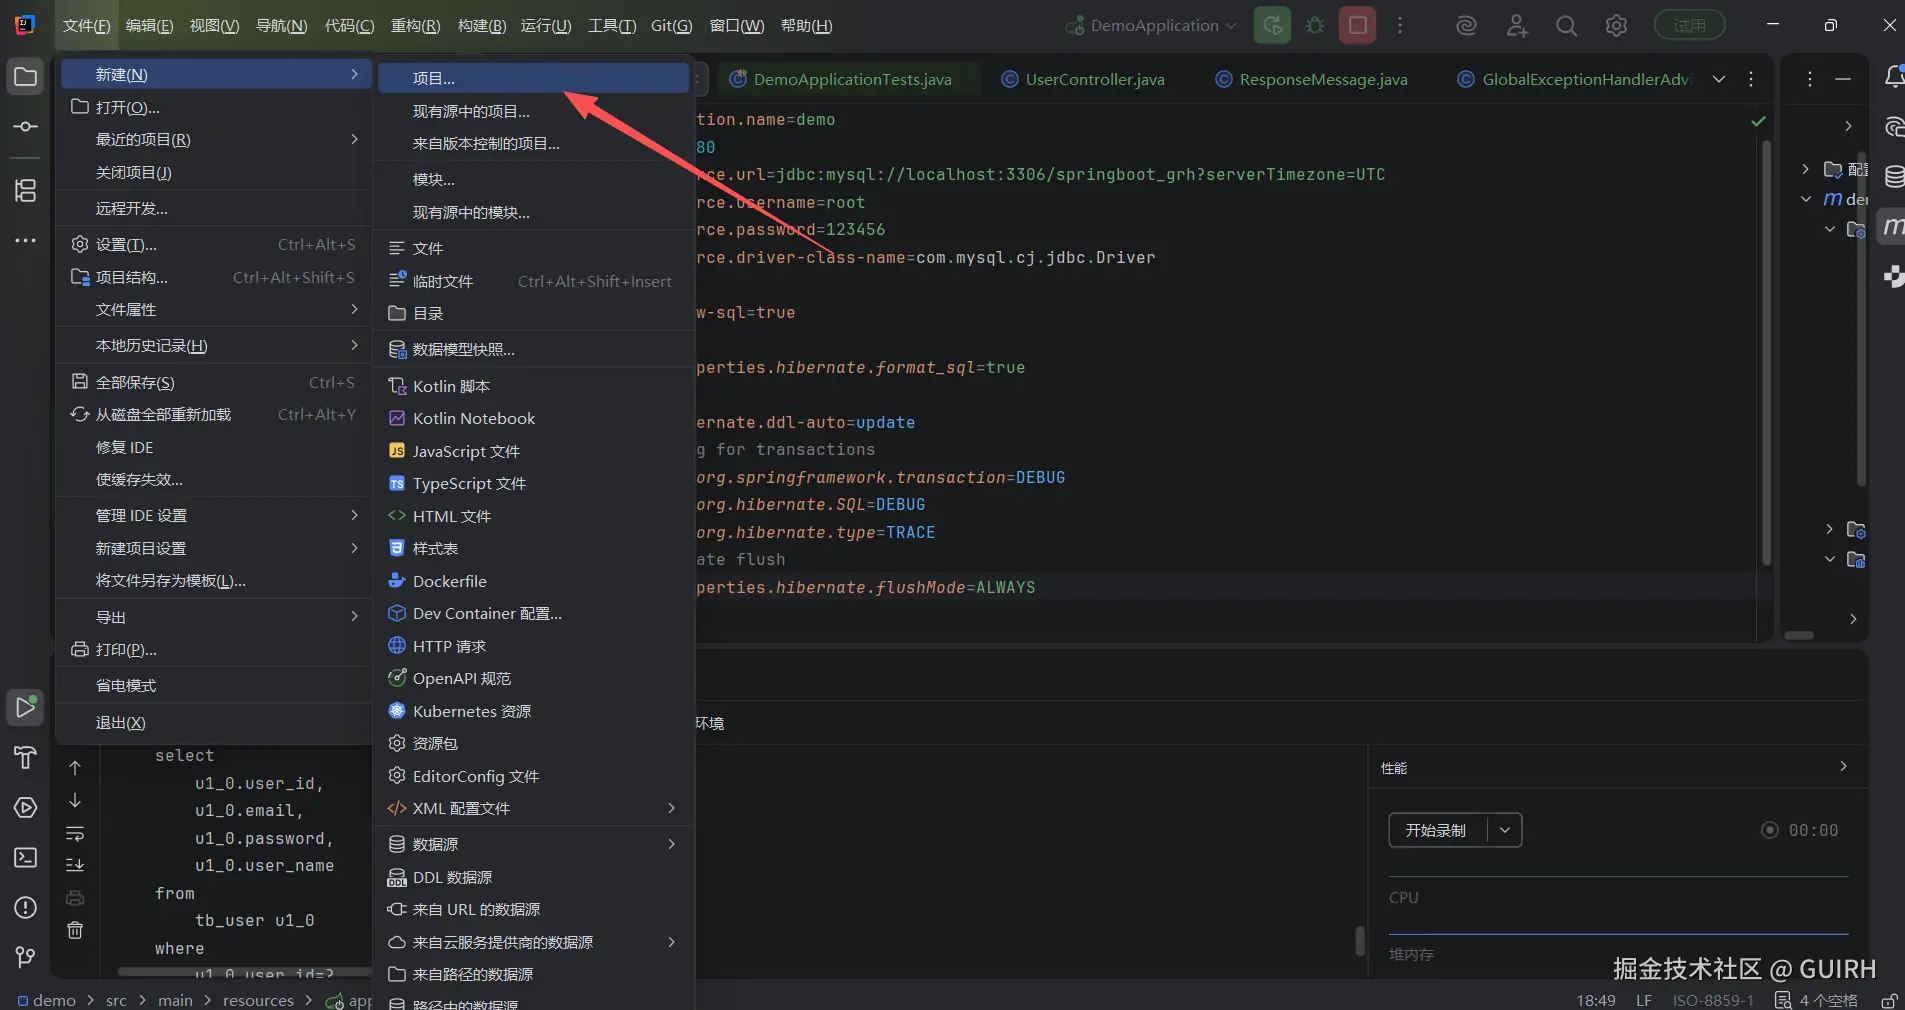The width and height of the screenshot is (1905, 1010).
Task: Expand the 性能 panel chevron
Action: pyautogui.click(x=1843, y=767)
